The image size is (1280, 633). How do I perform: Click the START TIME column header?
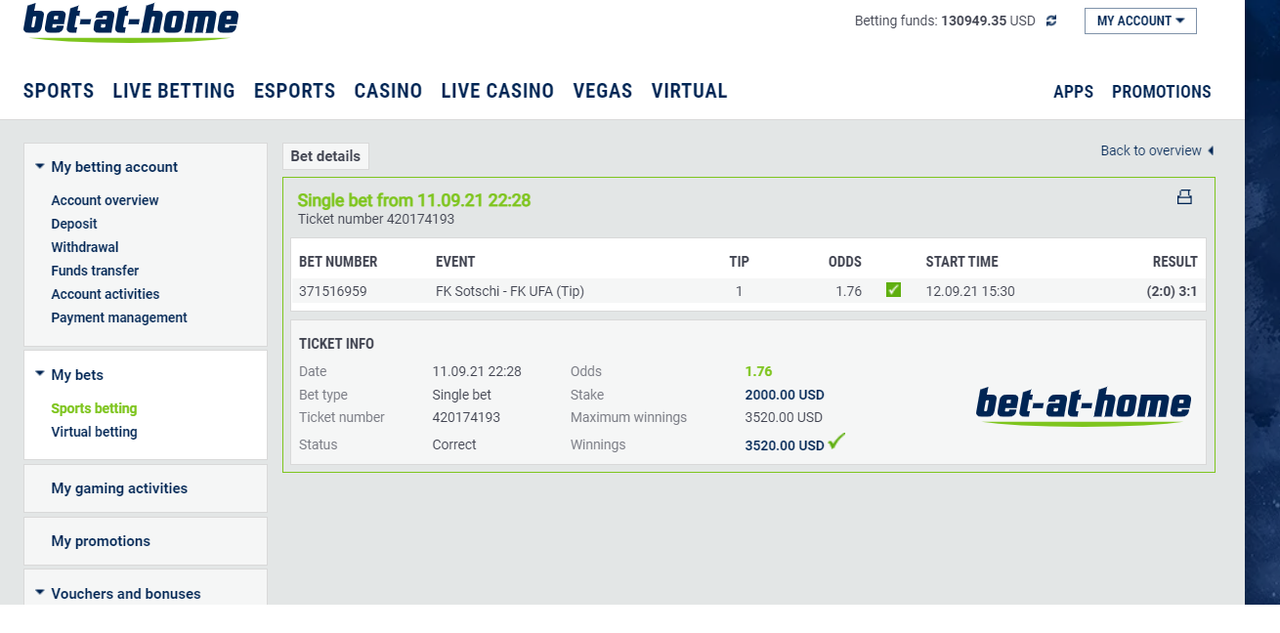(962, 262)
